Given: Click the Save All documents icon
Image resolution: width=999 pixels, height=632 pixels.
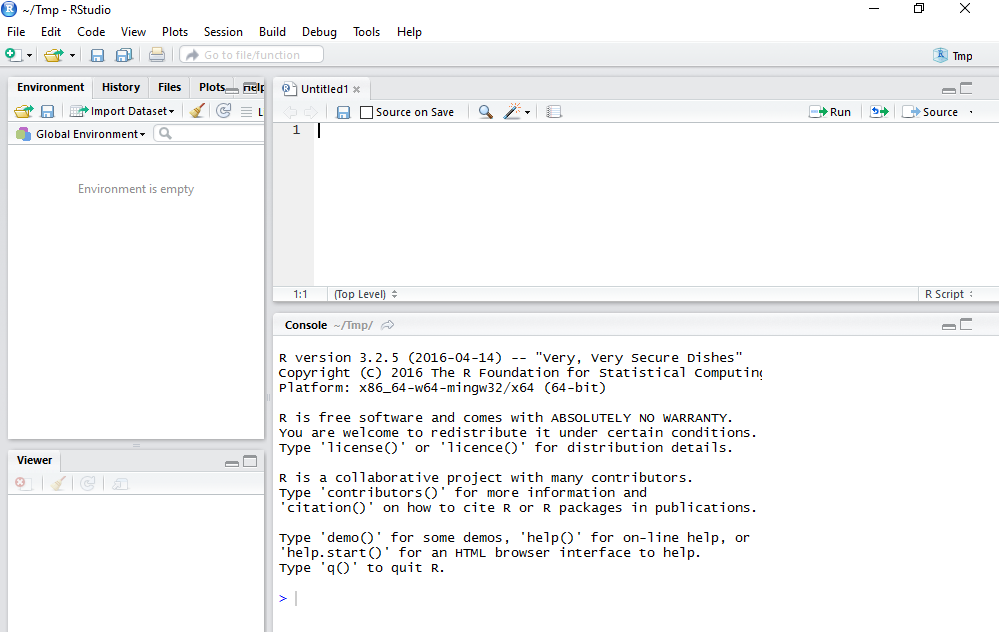Looking at the screenshot, I should [124, 55].
